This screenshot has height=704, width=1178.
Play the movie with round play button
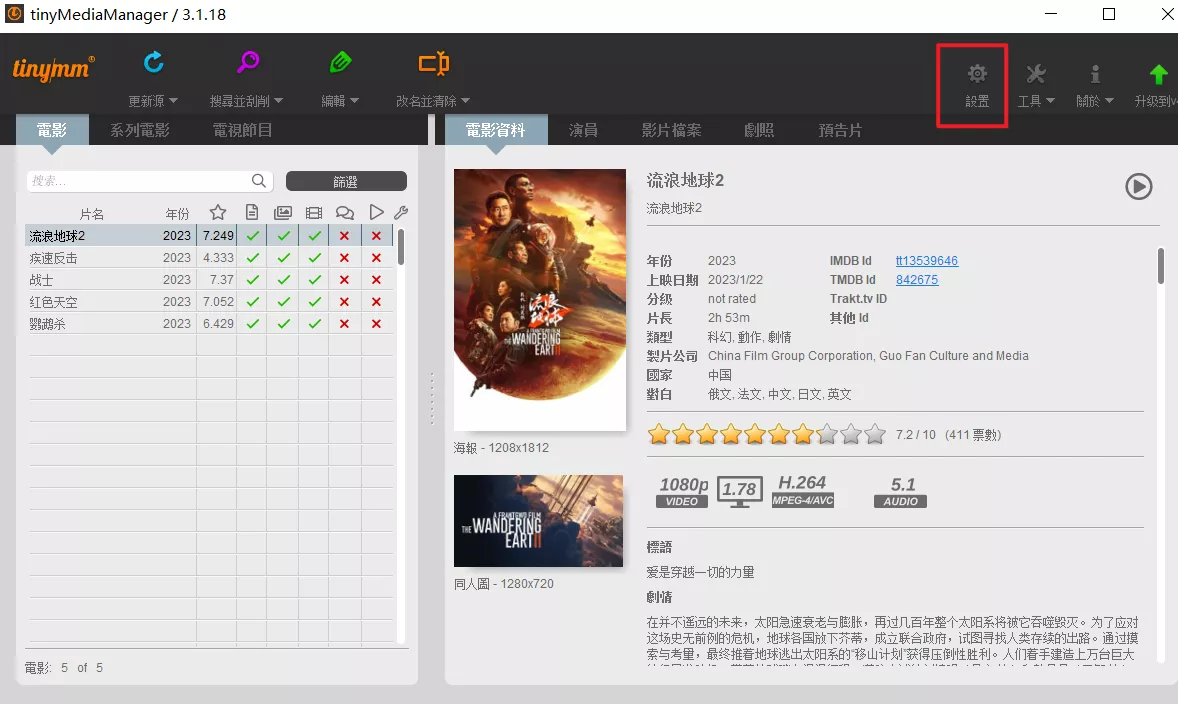(1139, 186)
